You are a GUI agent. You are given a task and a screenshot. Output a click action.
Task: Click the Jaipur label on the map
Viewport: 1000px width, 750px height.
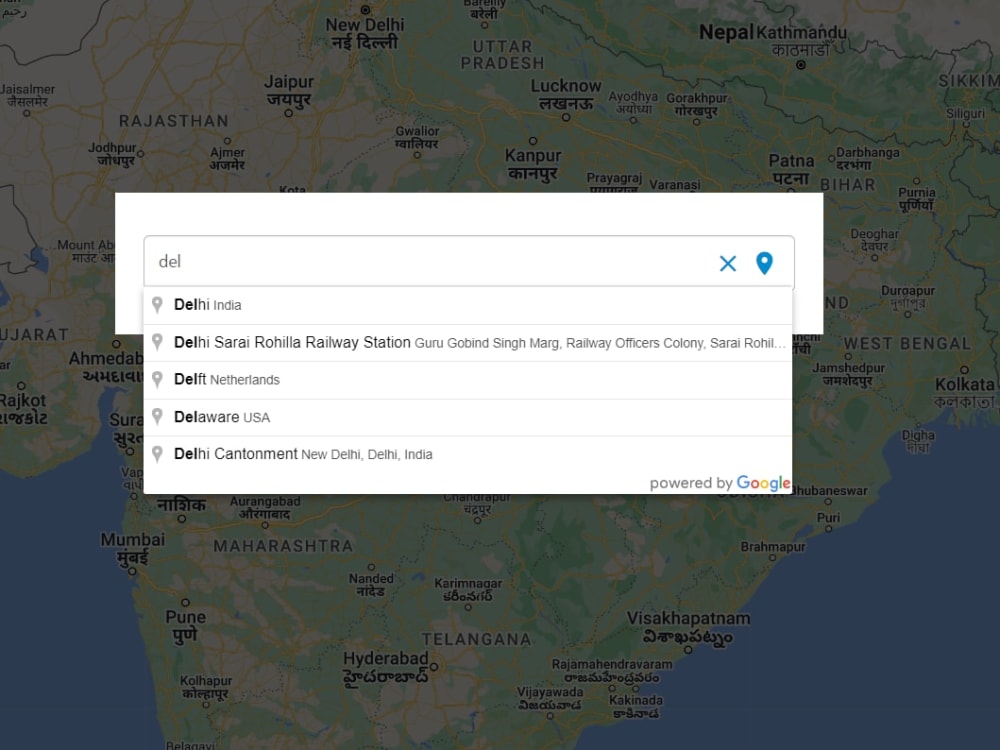(x=289, y=90)
